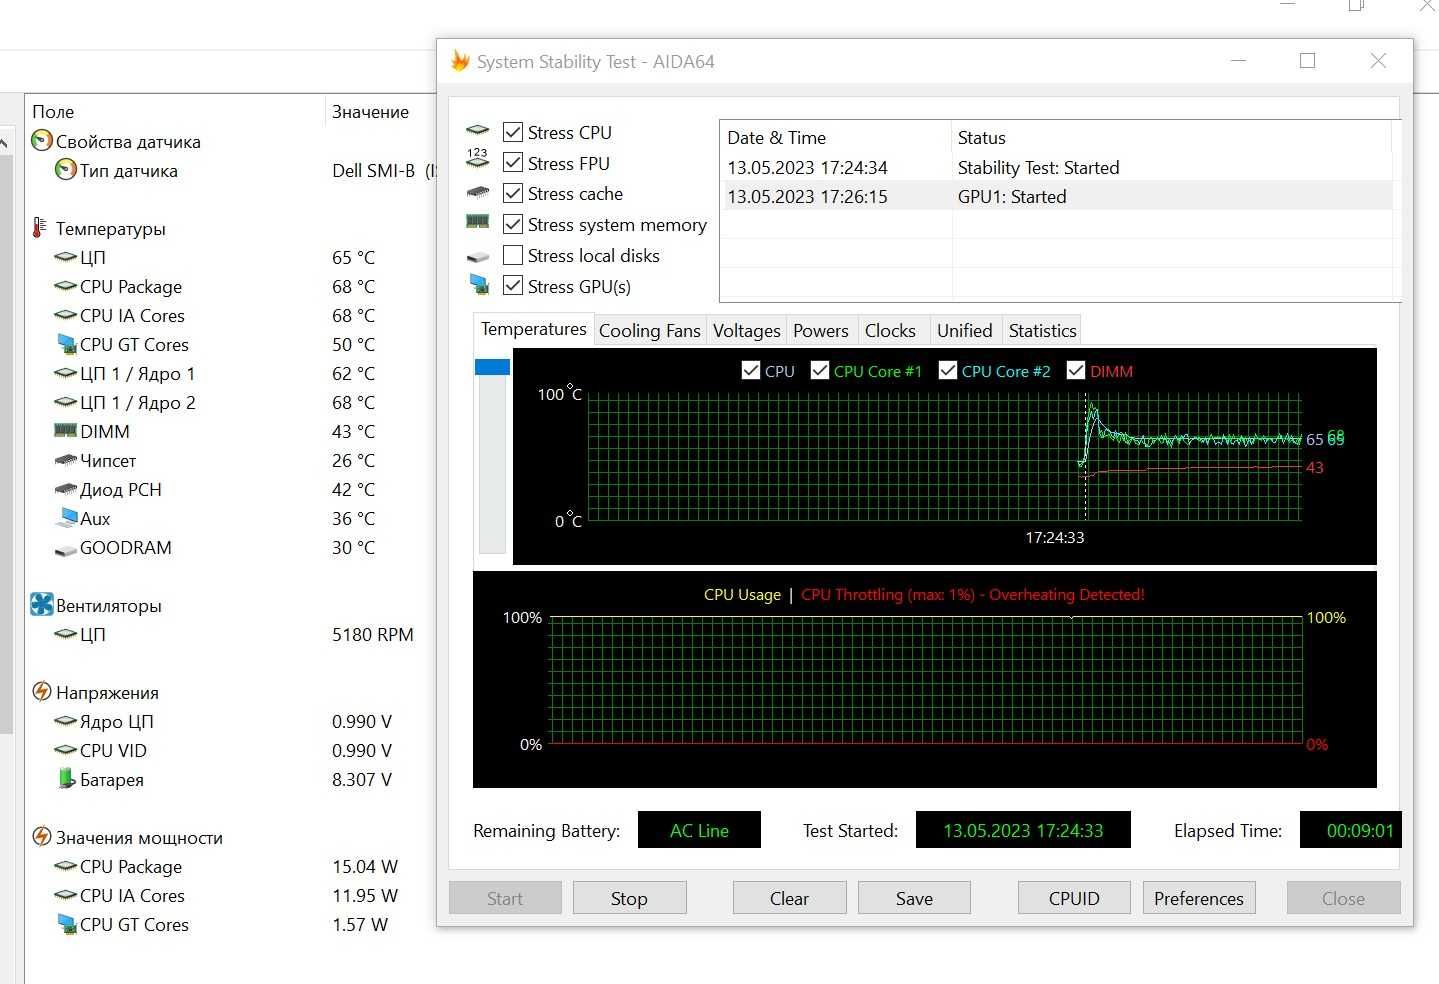Enable the Stress local disks checkbox

coord(513,255)
